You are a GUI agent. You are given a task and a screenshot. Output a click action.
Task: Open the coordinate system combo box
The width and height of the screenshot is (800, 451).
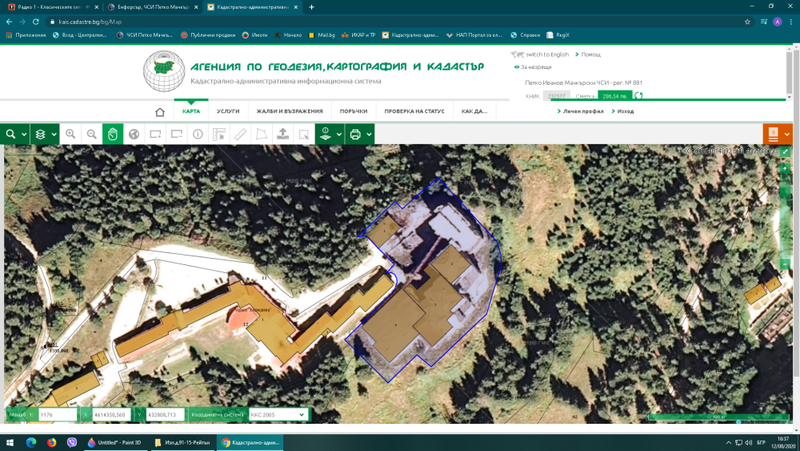(x=277, y=414)
